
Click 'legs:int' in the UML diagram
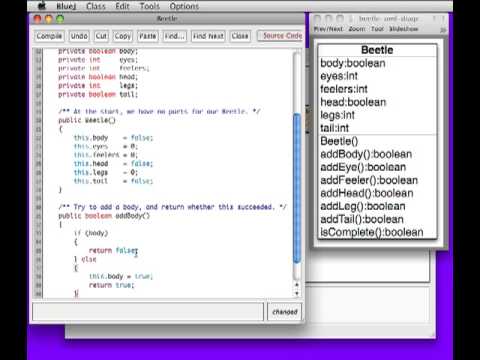pos(337,115)
